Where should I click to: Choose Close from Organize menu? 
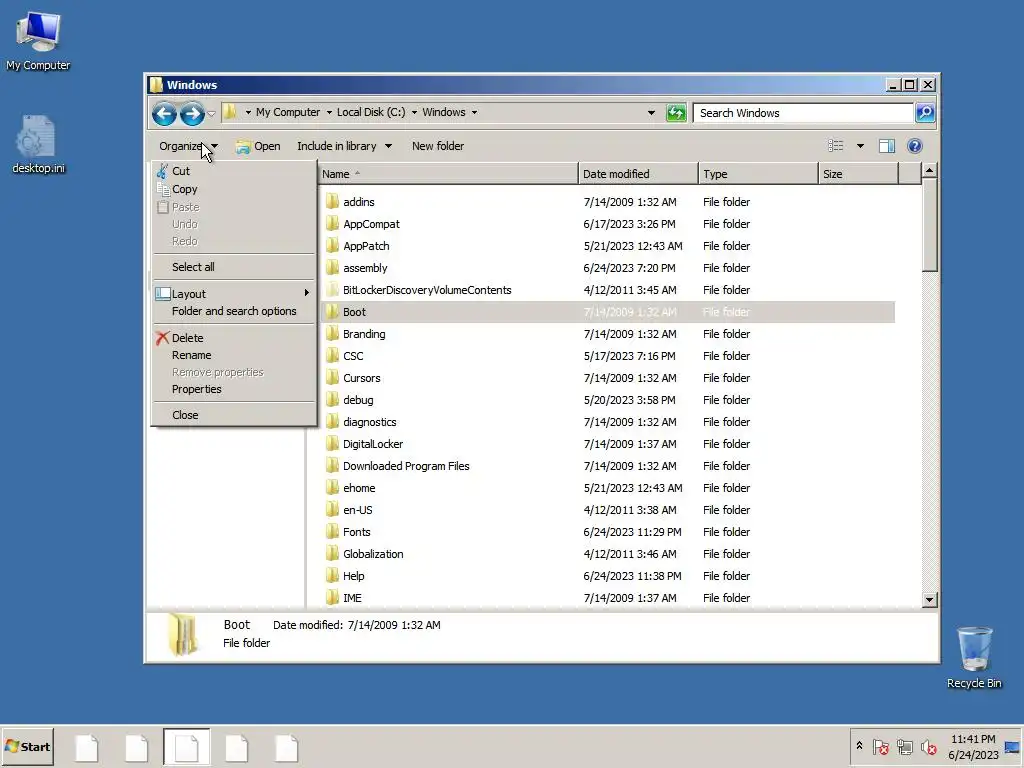(232, 415)
